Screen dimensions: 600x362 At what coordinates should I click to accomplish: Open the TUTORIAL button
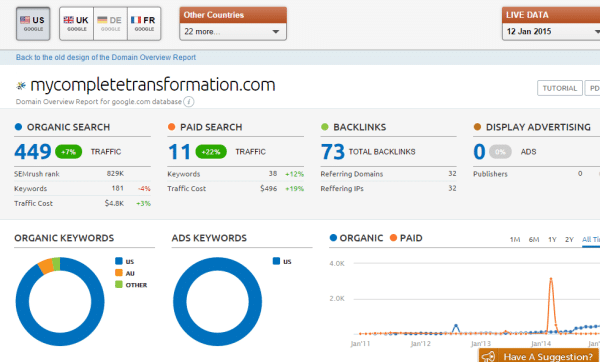[x=559, y=88]
